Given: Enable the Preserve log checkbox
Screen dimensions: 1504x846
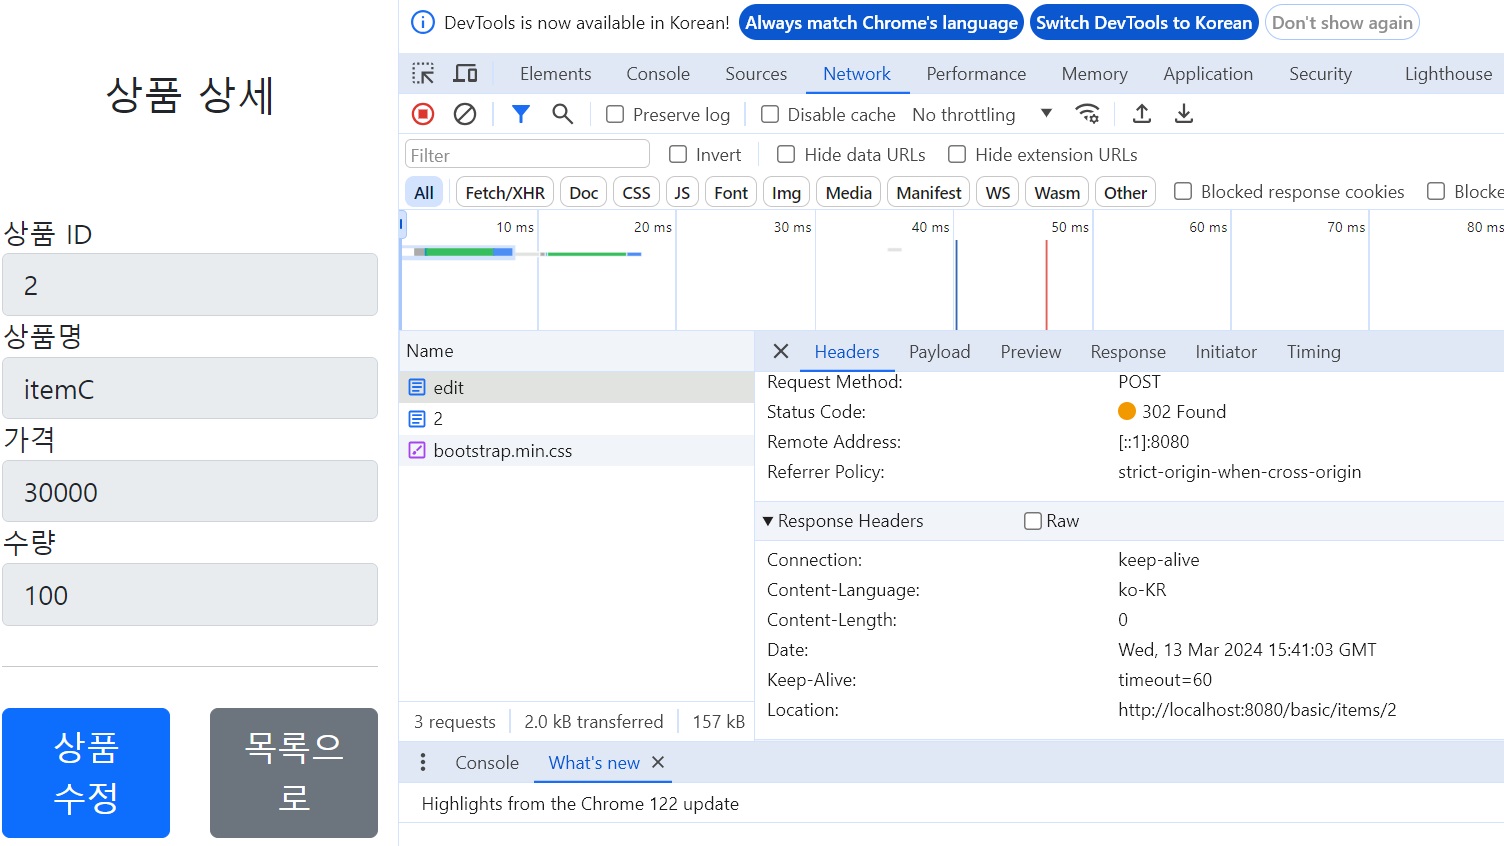Looking at the screenshot, I should (x=615, y=115).
